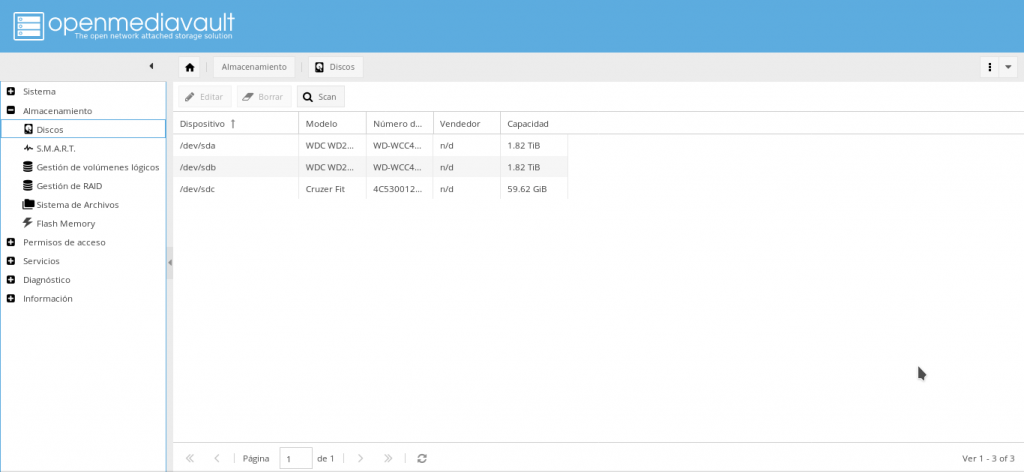
Task: Sort by the Vendedor column header
Action: pos(467,123)
